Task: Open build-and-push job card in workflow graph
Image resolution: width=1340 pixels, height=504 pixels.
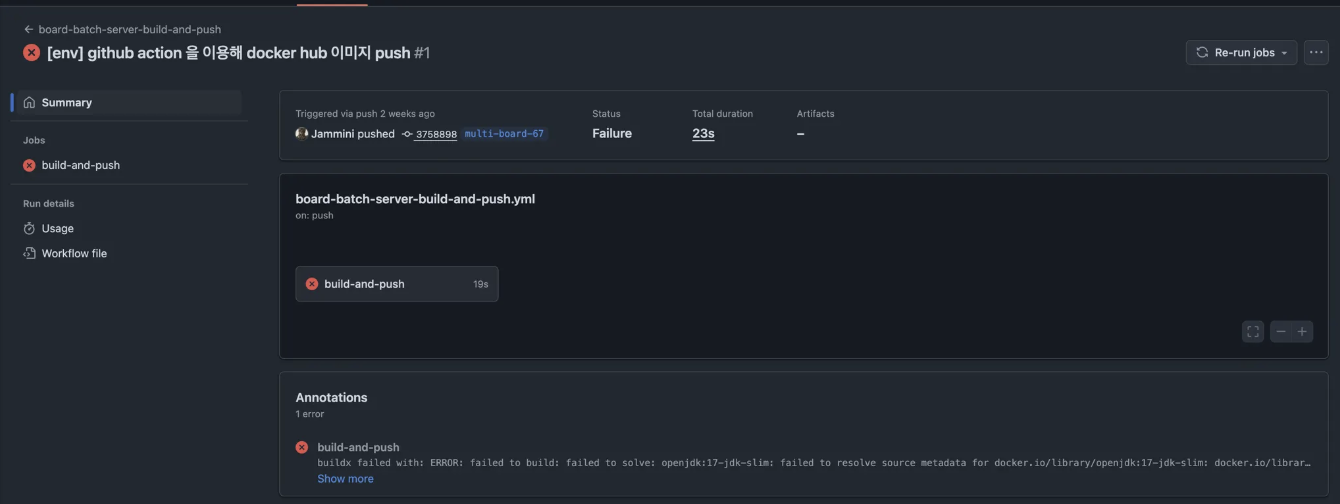Action: (397, 284)
